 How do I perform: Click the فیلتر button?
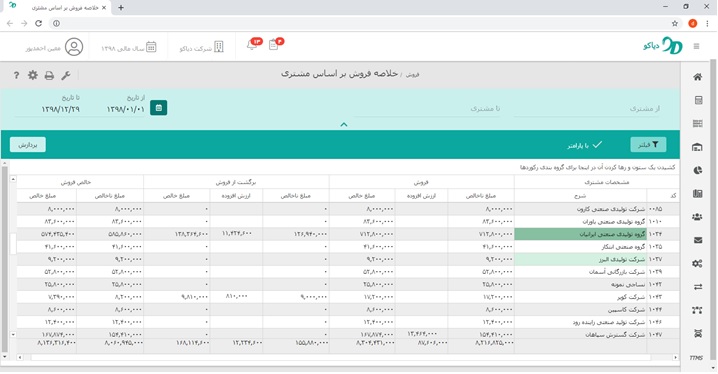coord(648,145)
